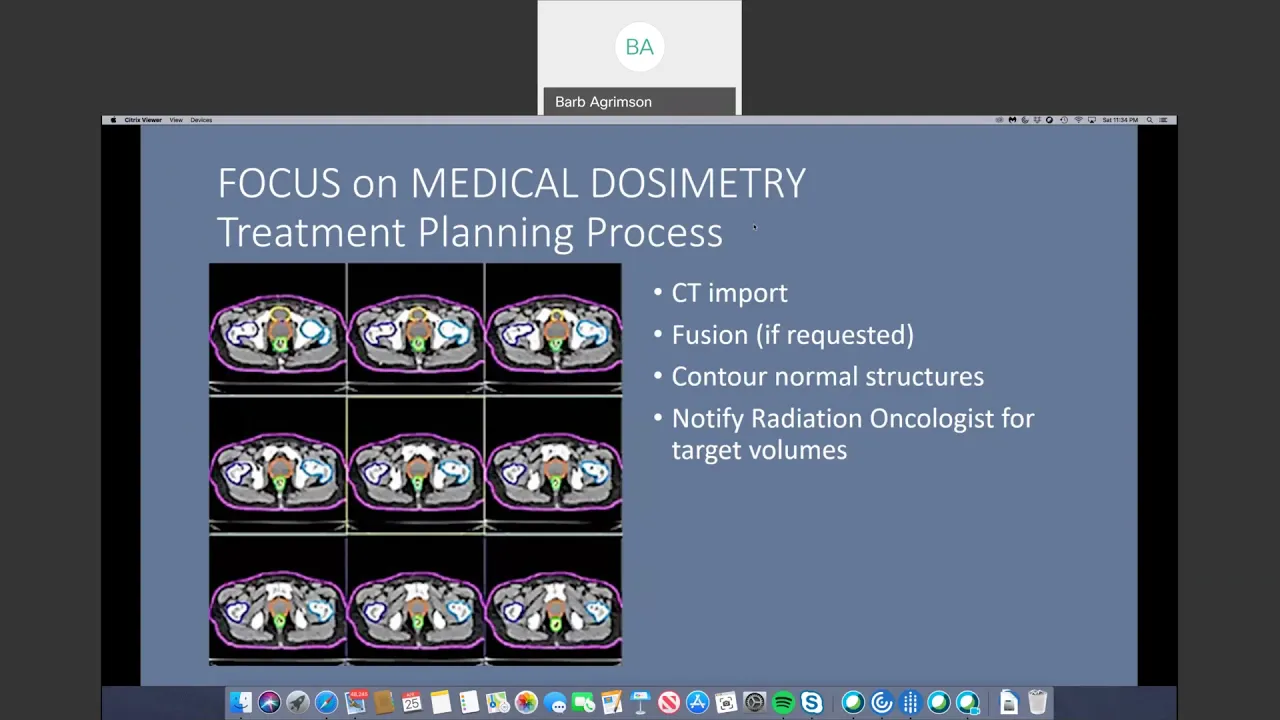
Task: Open Safari compass icon in dock
Action: 326,703
